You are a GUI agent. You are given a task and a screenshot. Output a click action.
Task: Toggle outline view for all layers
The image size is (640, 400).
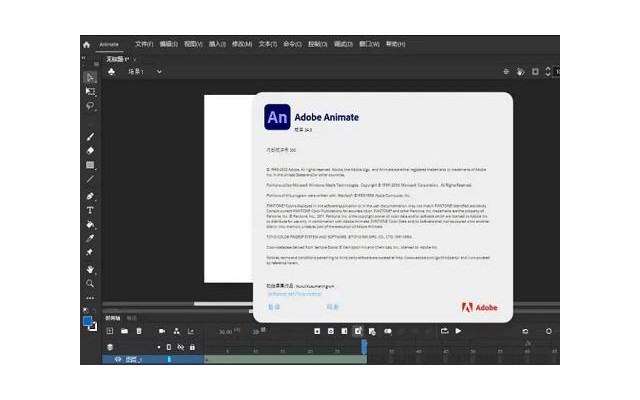[x=169, y=347]
